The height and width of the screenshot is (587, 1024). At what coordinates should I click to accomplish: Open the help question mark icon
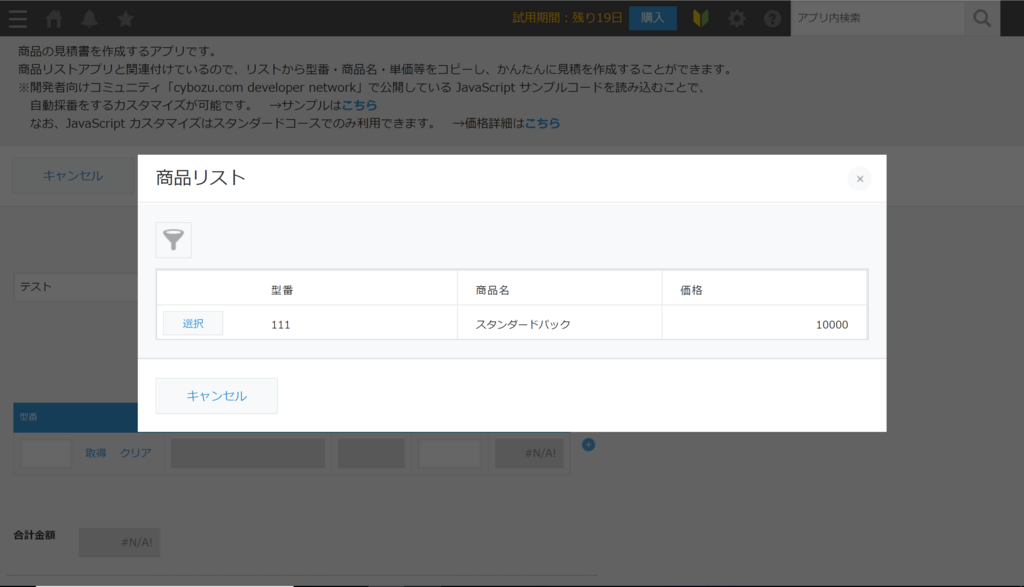tap(772, 18)
